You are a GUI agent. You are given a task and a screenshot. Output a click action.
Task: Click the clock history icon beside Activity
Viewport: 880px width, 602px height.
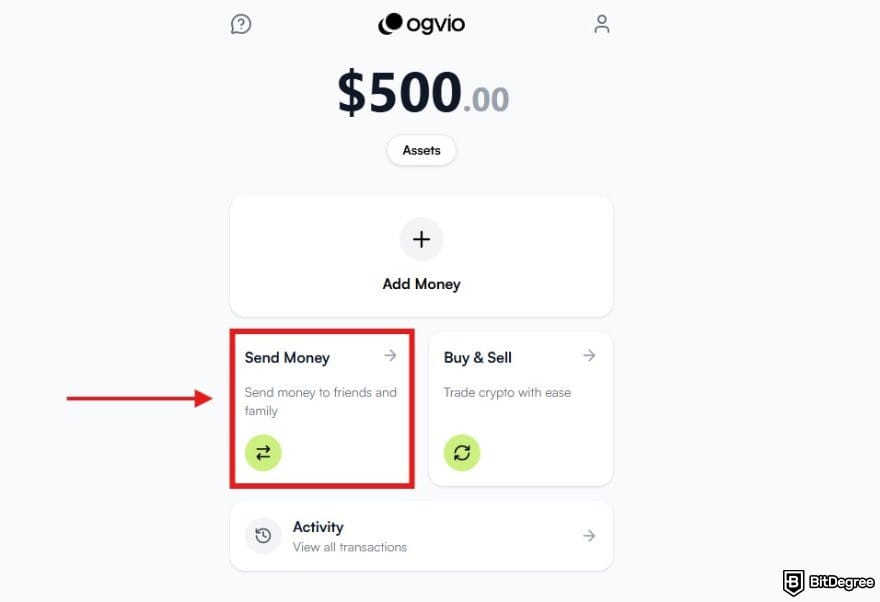tap(262, 535)
